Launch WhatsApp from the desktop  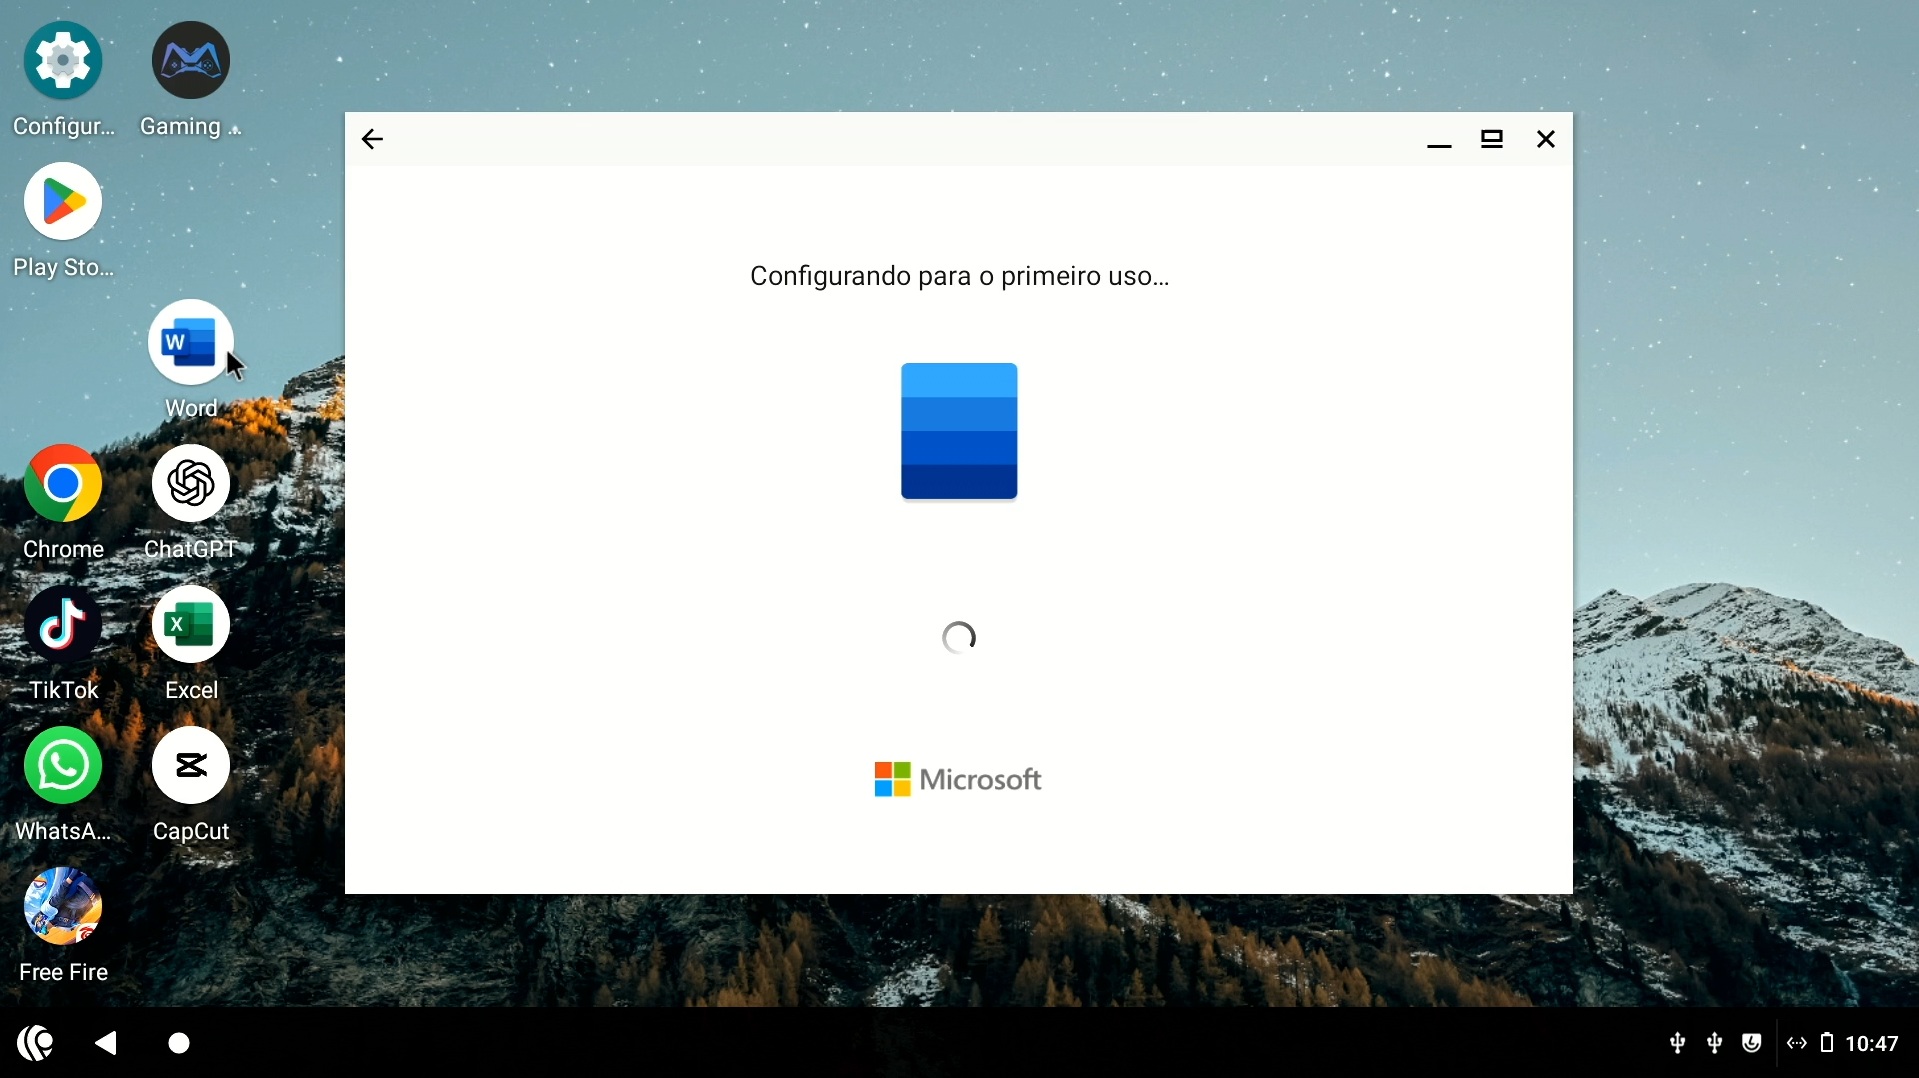[x=63, y=766]
